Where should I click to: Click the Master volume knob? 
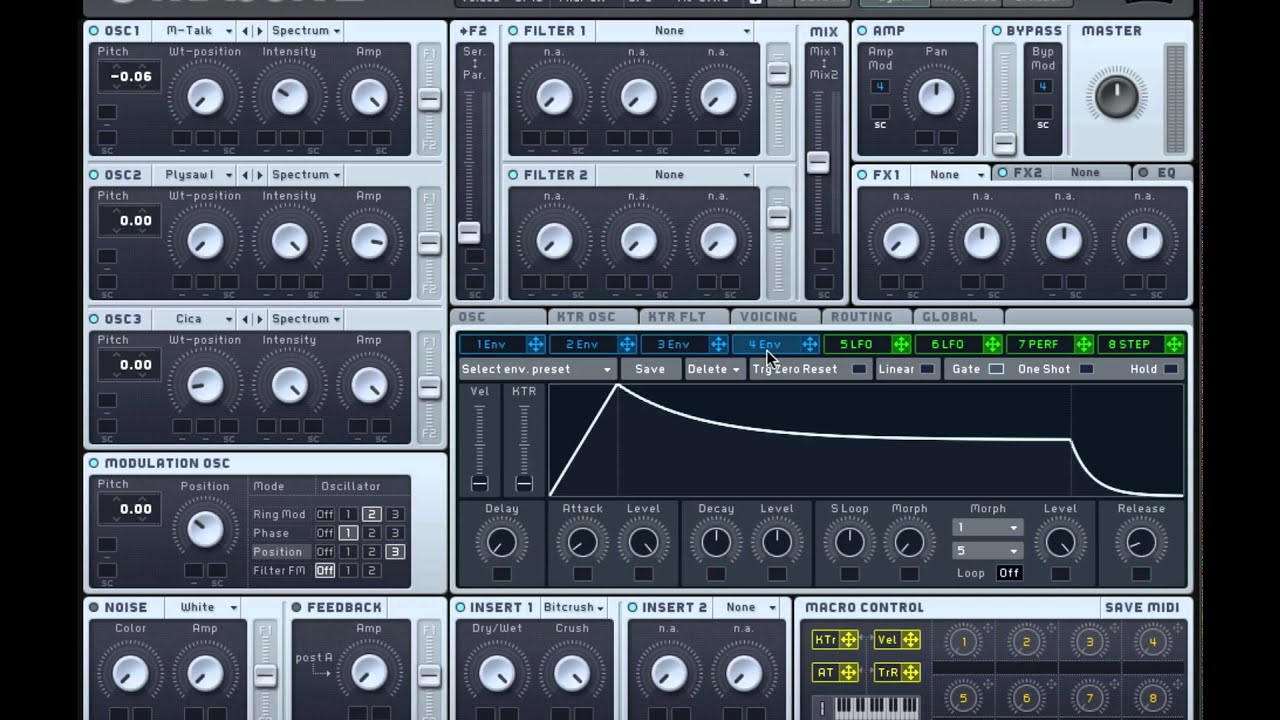[1116, 95]
